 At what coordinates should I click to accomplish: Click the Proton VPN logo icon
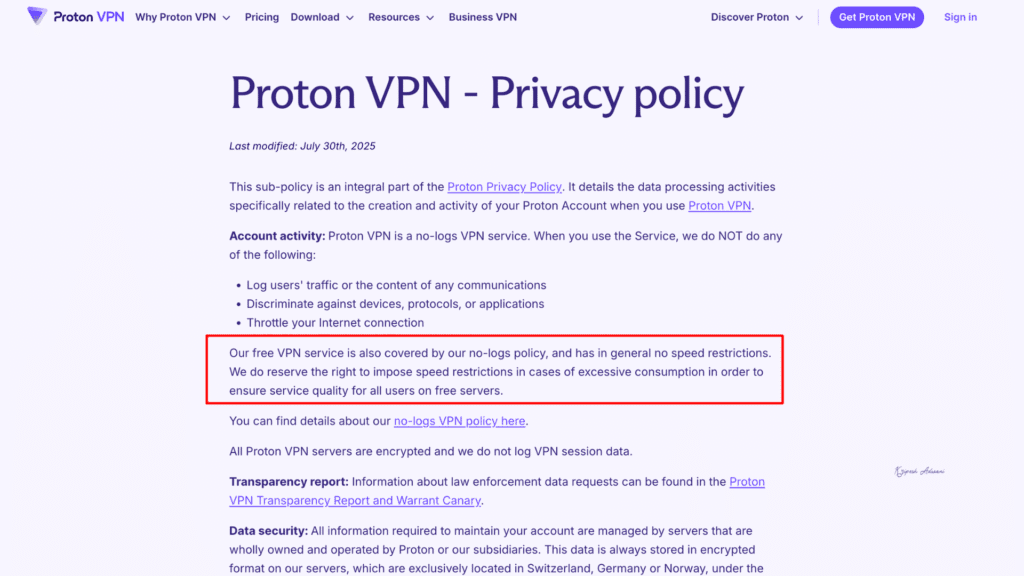tap(35, 16)
